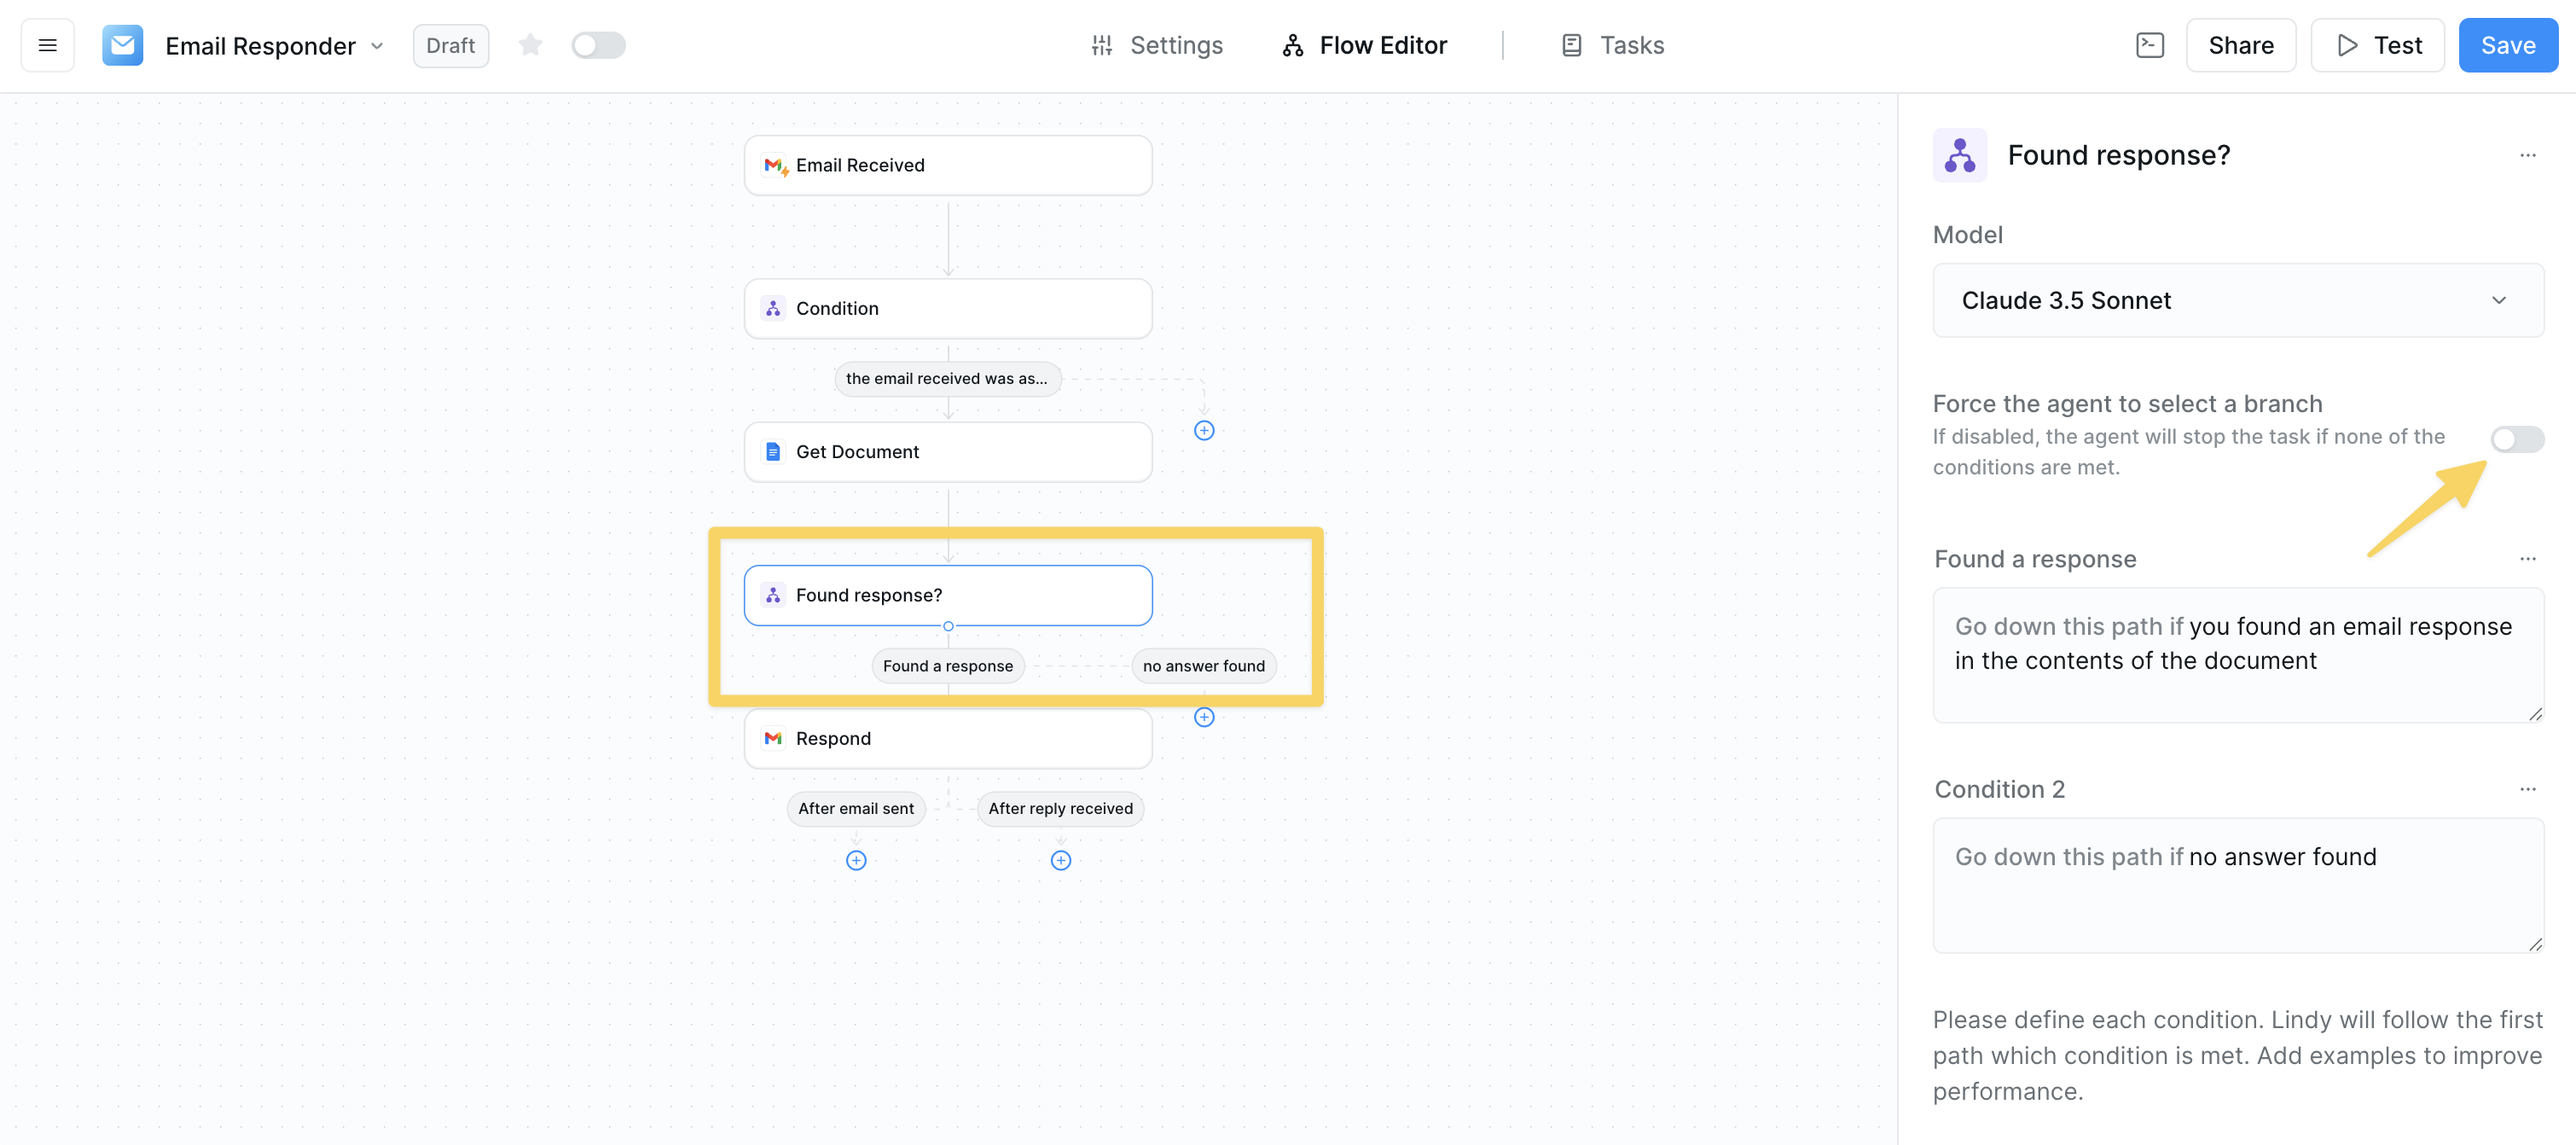This screenshot has width=2576, height=1145.
Task: Click the star icon beside the Draft badge
Action: tap(531, 45)
